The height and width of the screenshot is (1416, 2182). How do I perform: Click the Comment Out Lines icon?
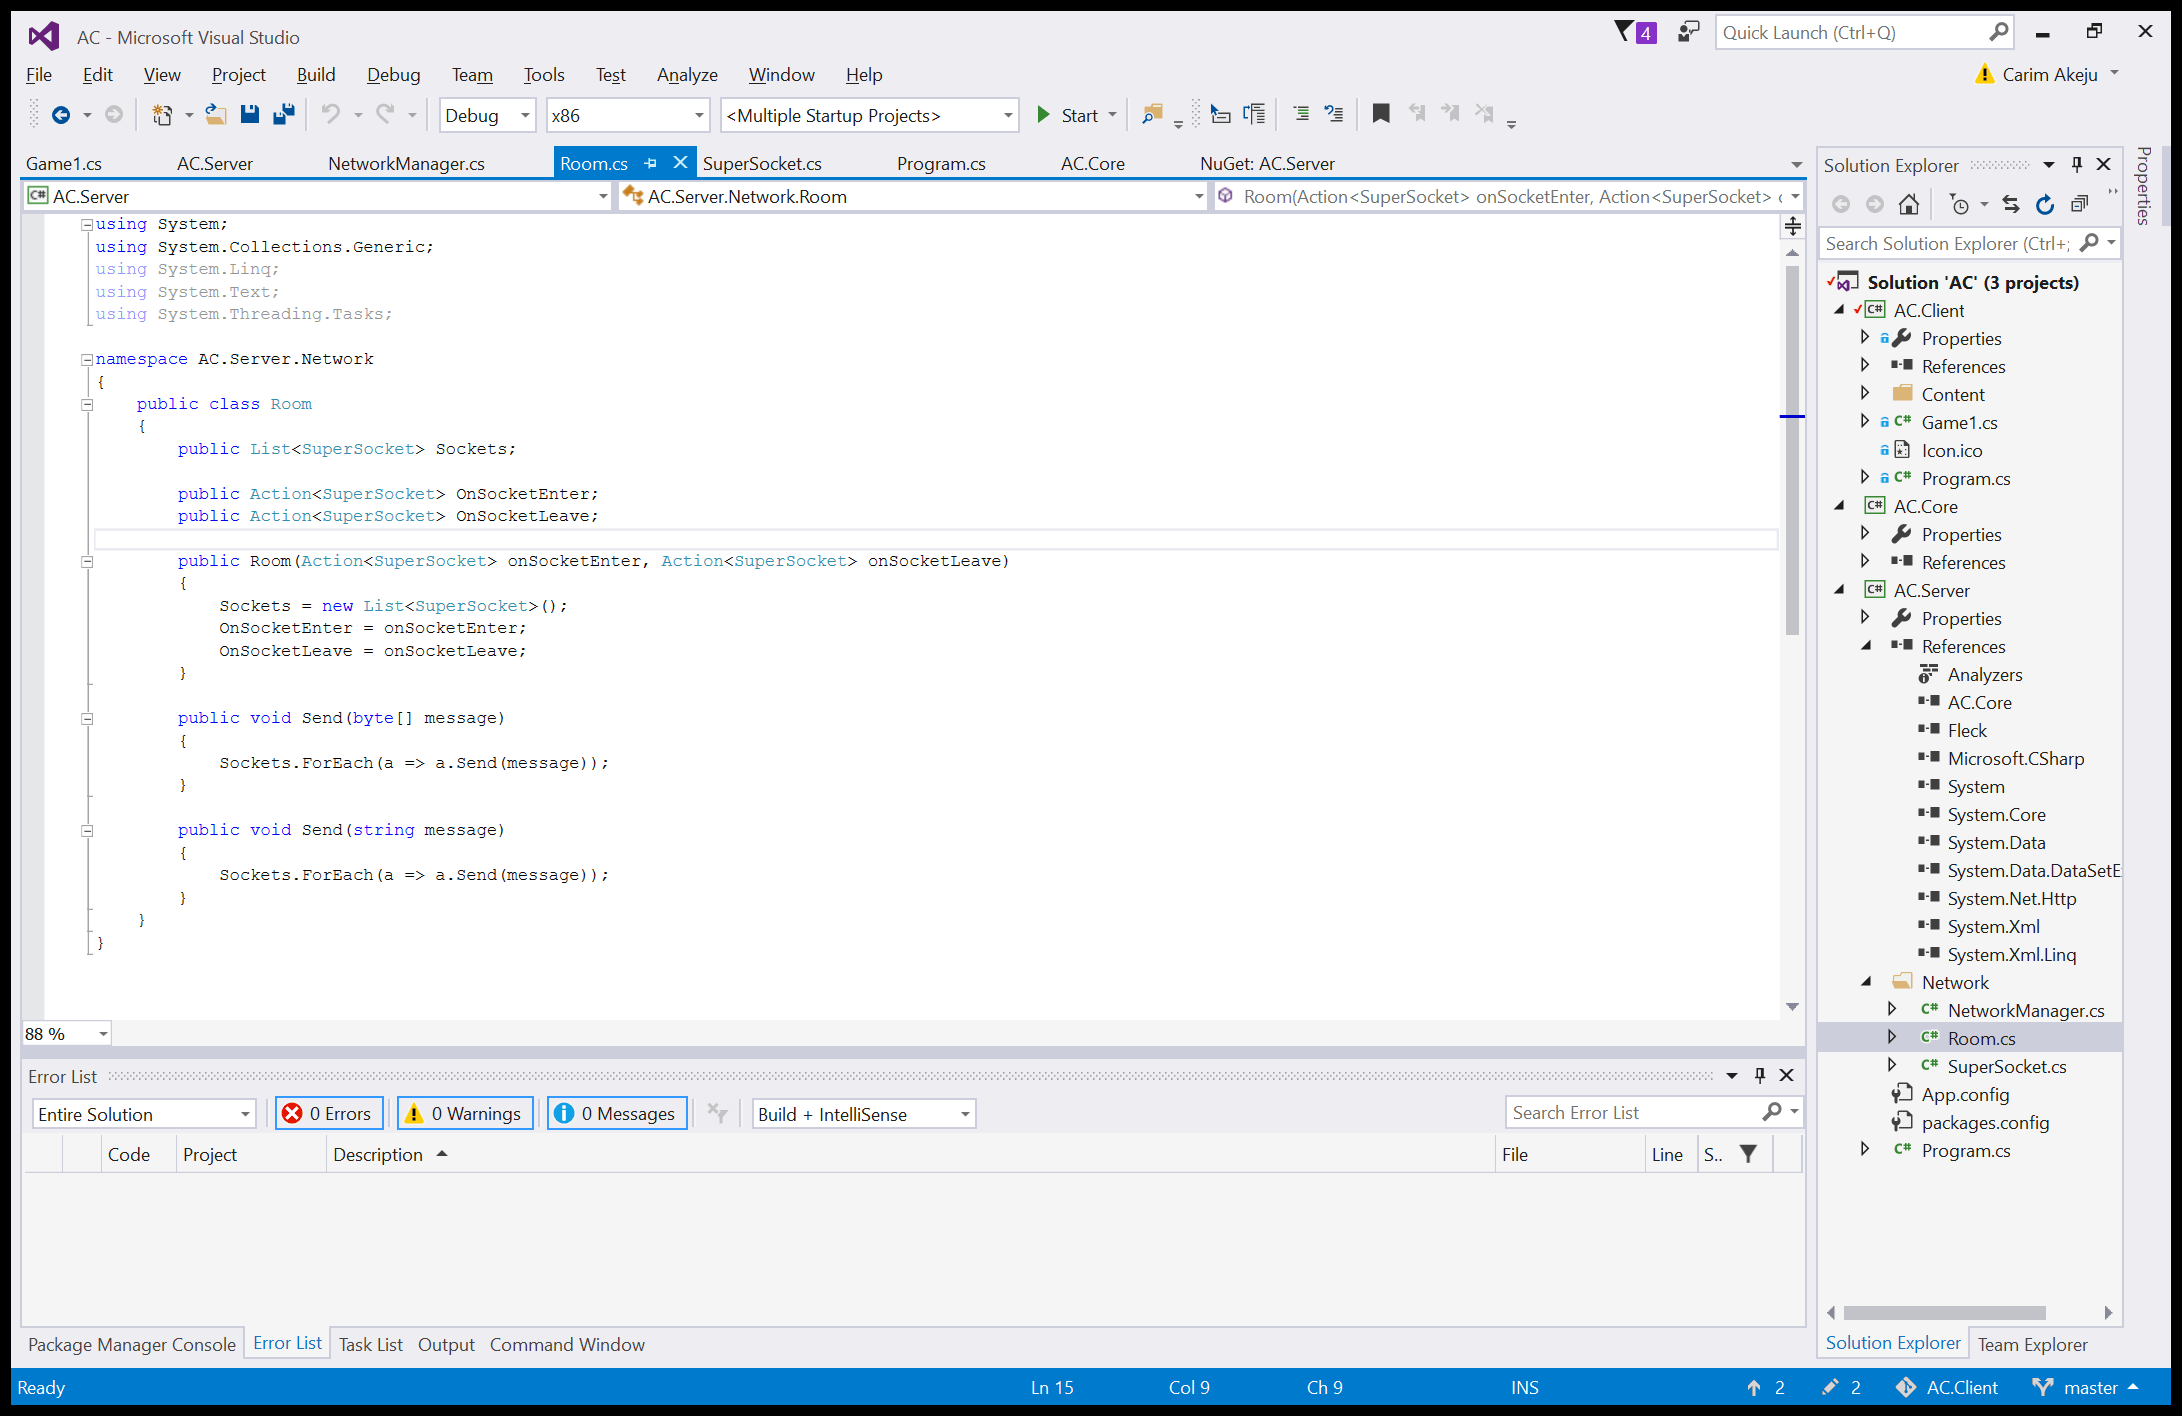(1301, 115)
